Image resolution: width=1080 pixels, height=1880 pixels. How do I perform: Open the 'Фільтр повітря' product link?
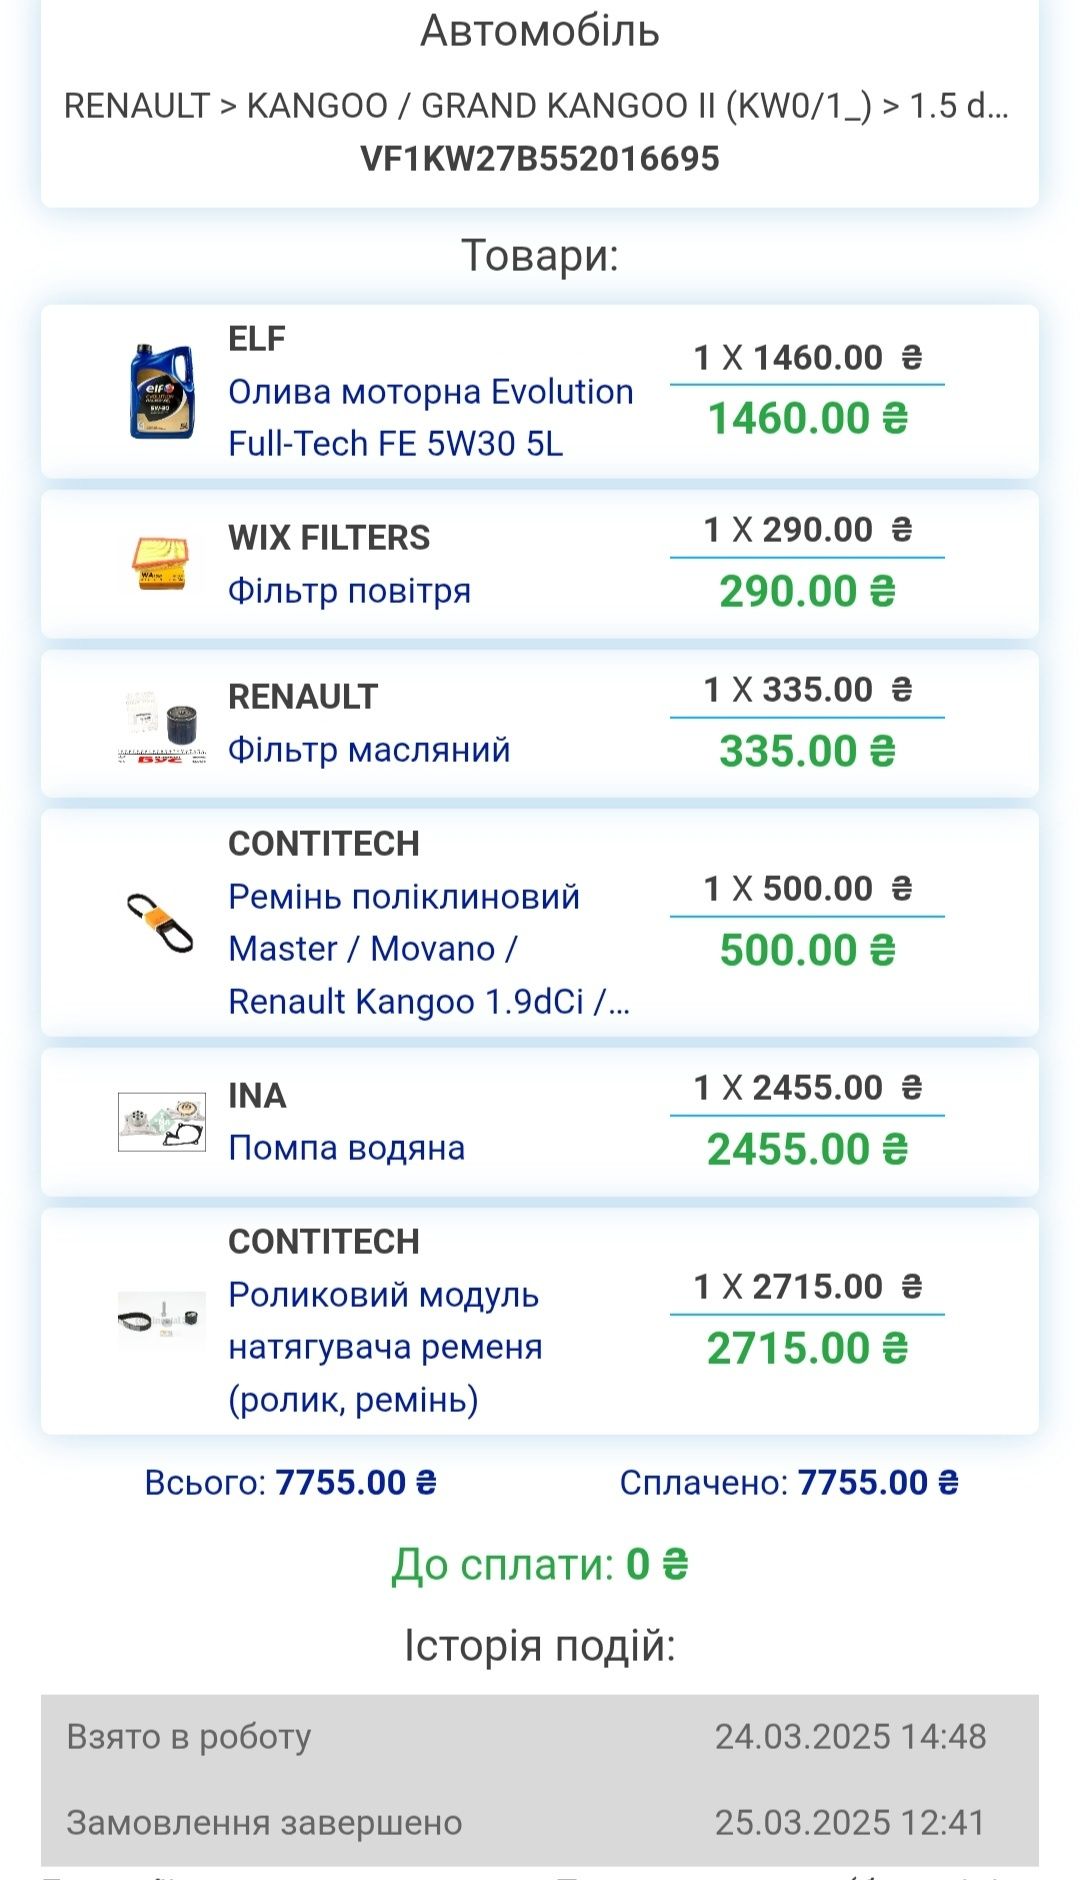point(349,590)
